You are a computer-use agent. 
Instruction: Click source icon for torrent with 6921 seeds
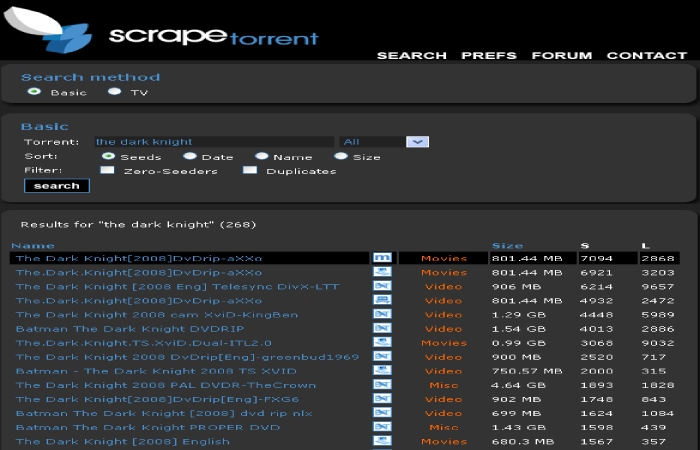point(382,272)
